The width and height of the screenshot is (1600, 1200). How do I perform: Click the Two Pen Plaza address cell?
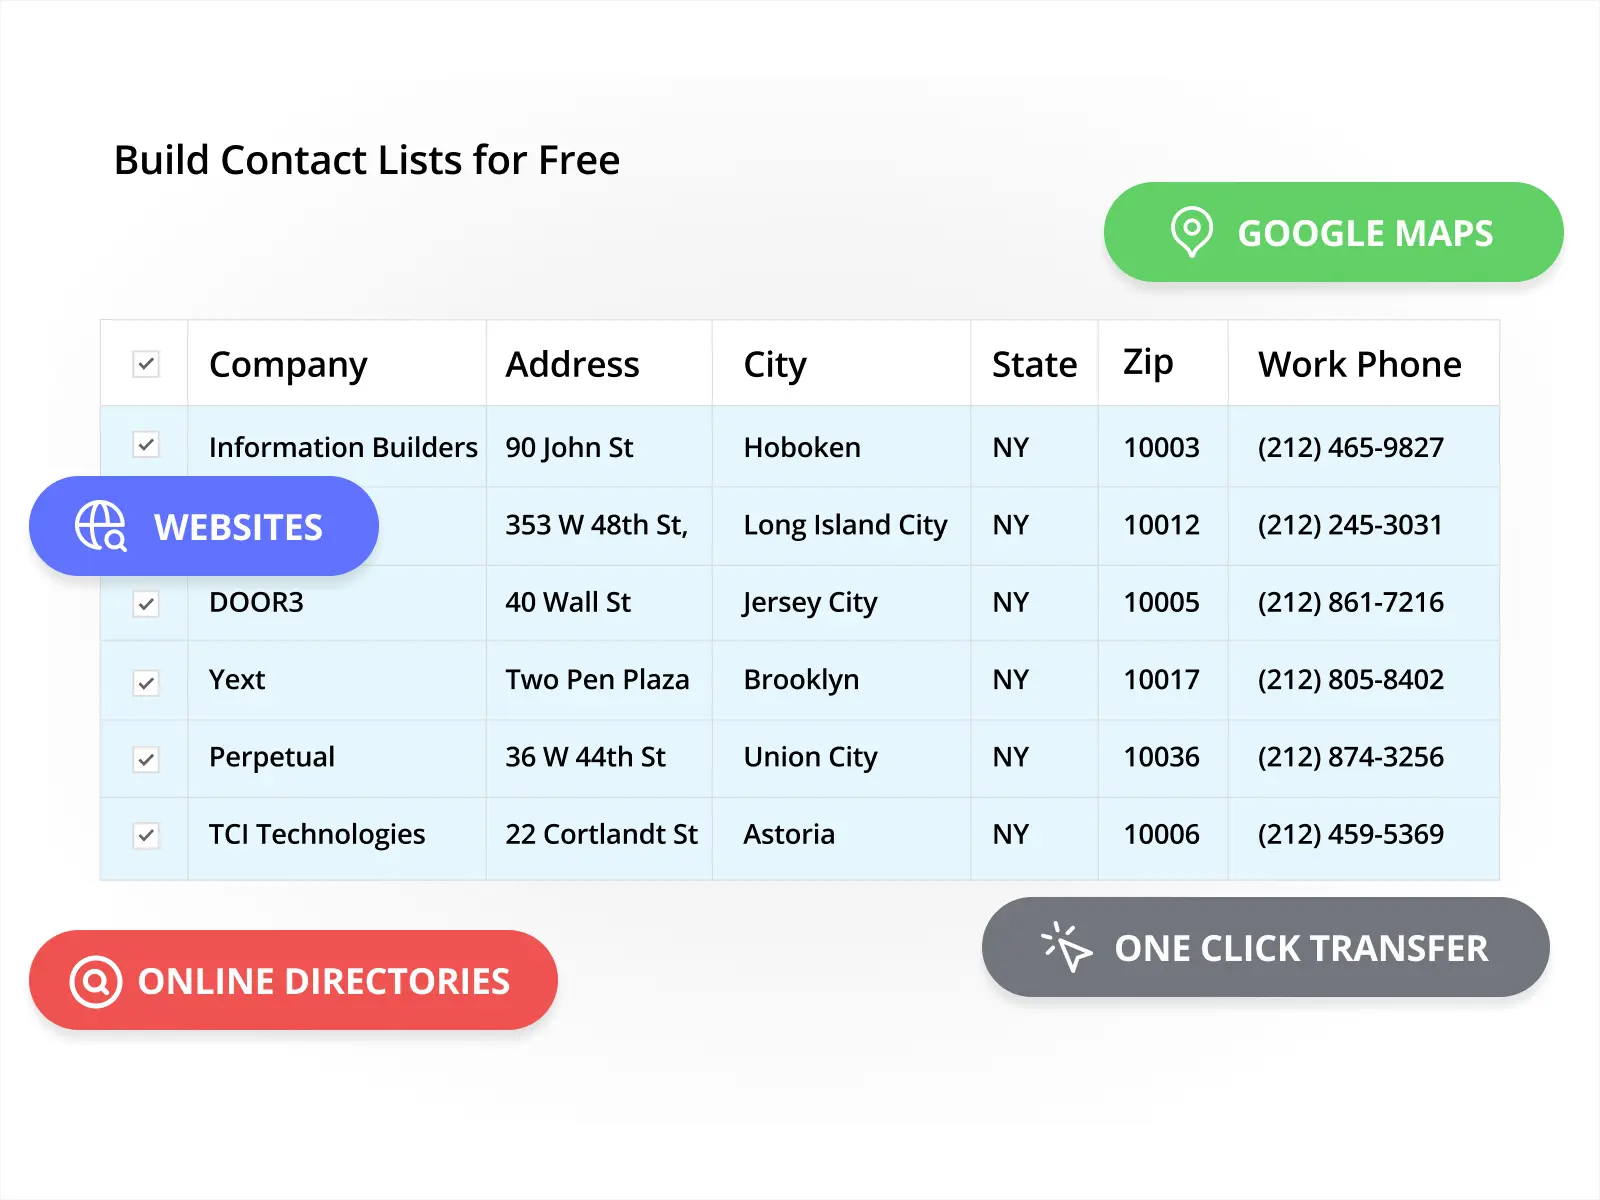pos(597,679)
